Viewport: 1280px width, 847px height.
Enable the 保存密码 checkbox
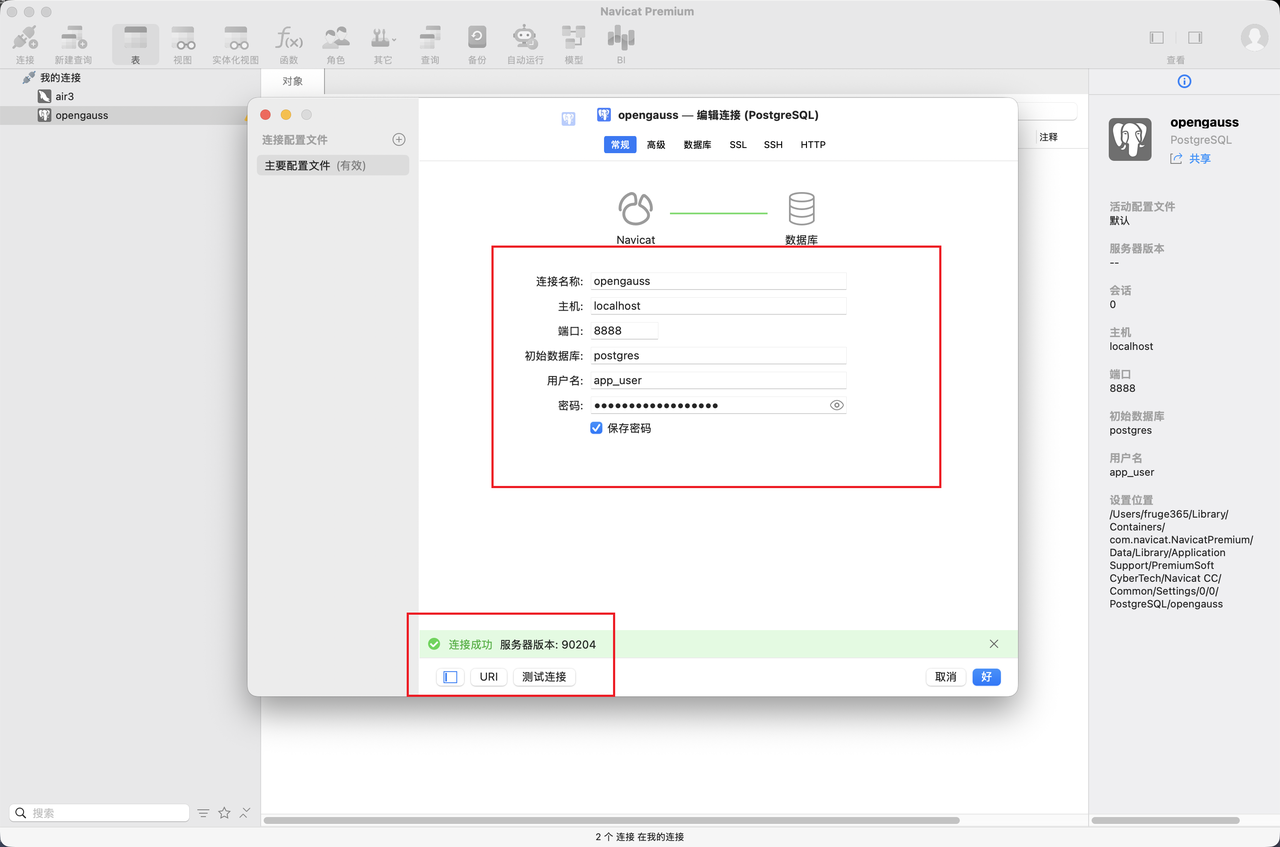[x=596, y=426]
